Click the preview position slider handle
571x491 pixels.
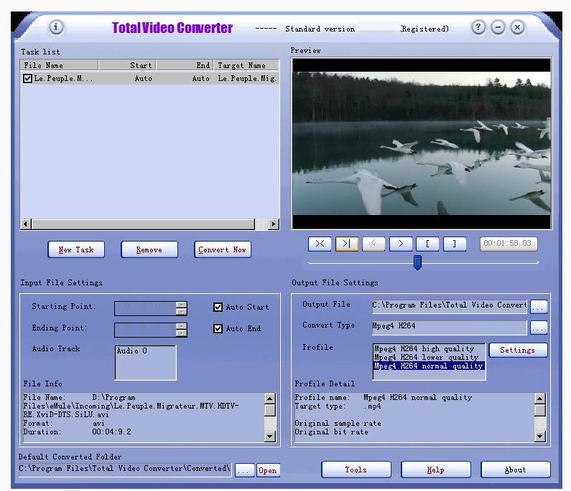[418, 262]
